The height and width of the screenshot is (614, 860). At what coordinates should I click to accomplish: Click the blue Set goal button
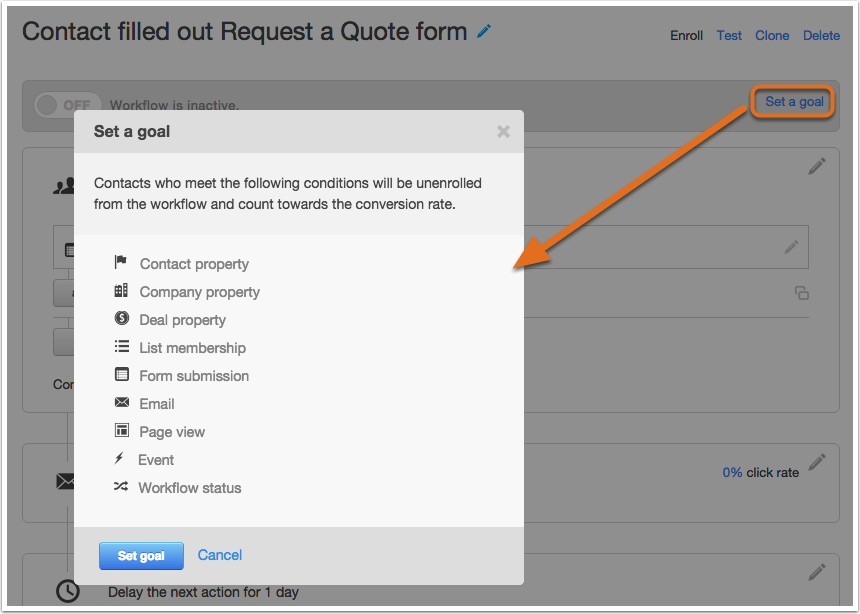point(142,556)
